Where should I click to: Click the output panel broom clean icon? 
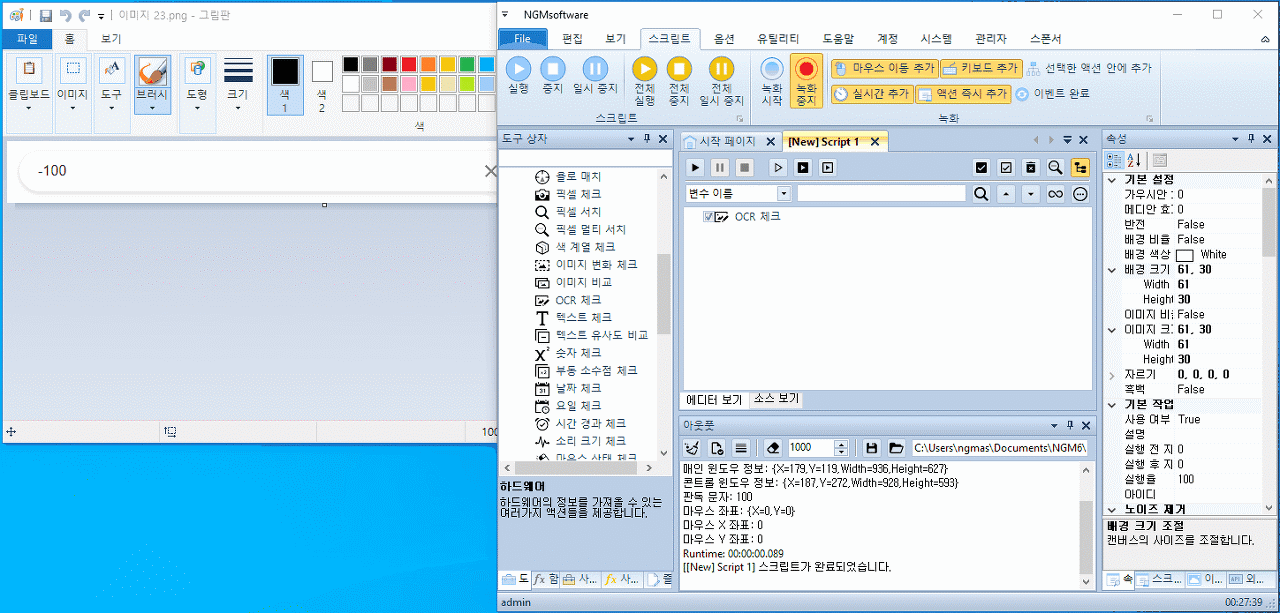[x=693, y=448]
